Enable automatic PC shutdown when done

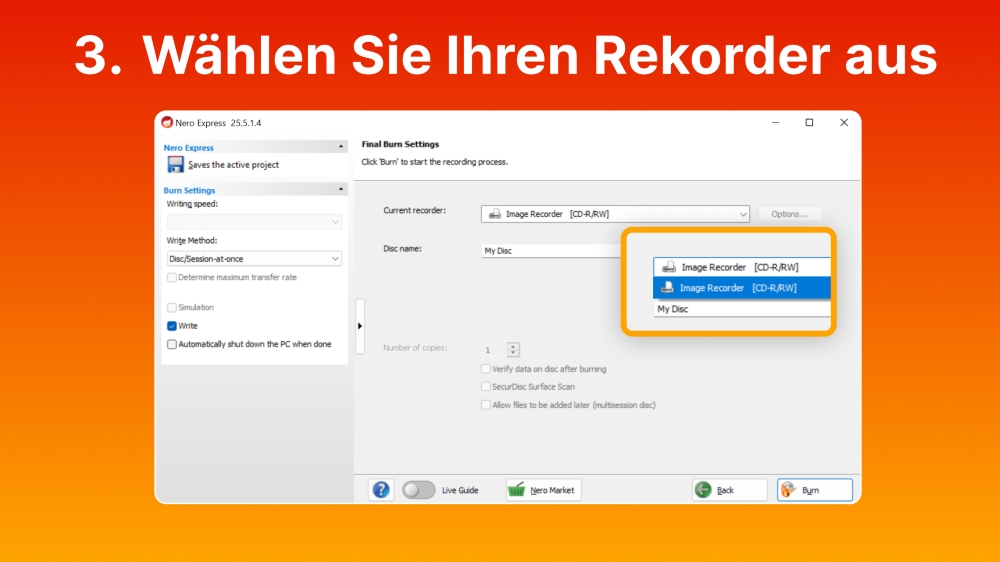172,344
